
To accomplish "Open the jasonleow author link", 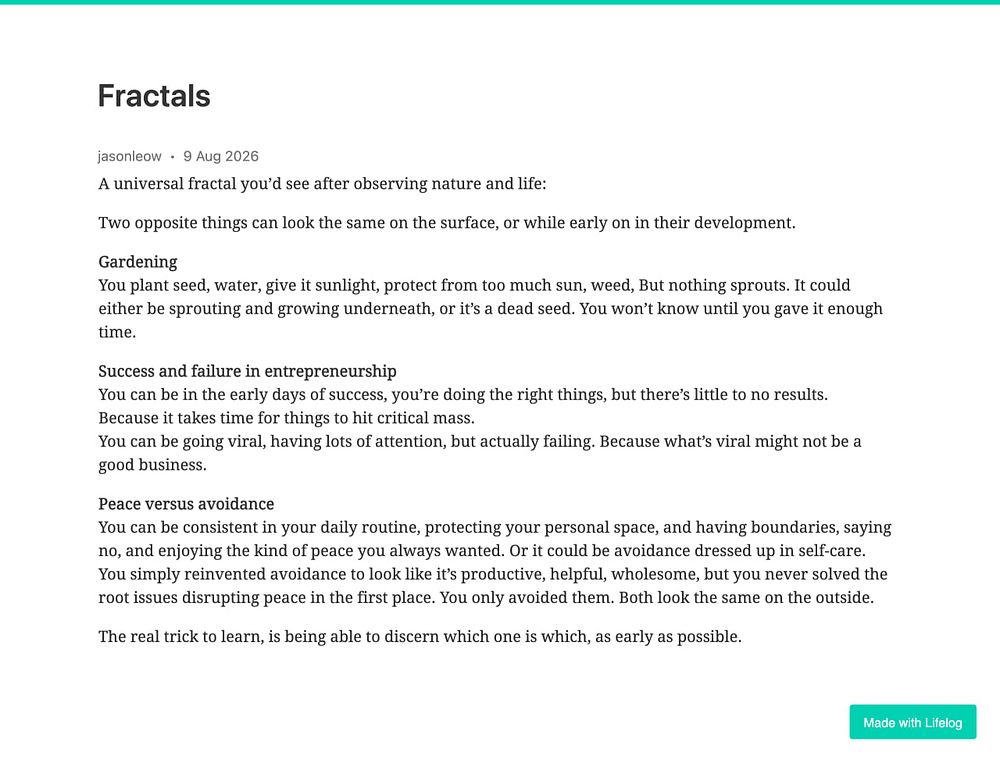I will click(129, 156).
